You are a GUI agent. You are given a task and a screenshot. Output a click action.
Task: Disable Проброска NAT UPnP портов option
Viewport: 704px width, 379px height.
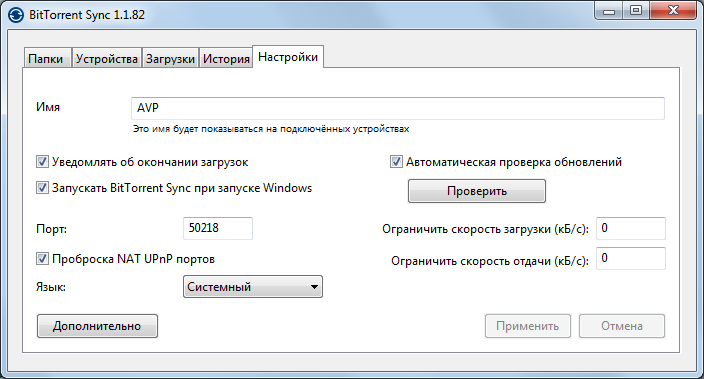tap(42, 259)
